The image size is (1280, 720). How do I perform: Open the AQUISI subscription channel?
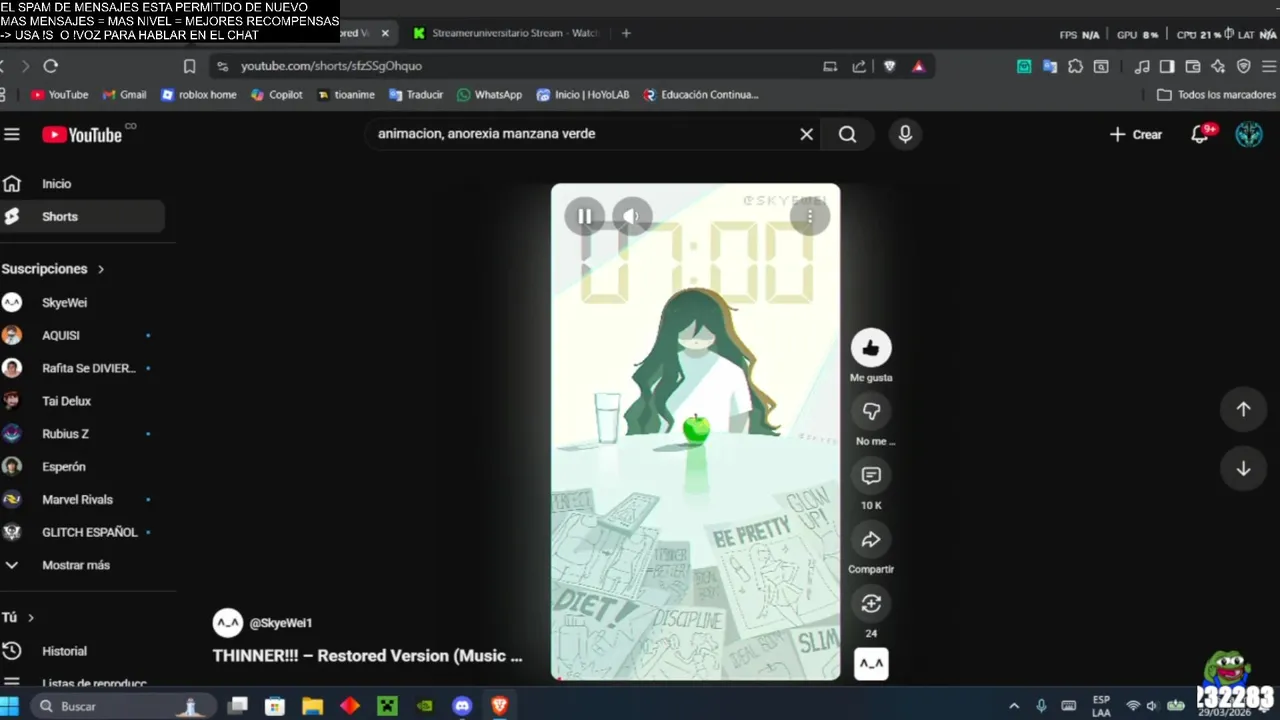pos(82,335)
